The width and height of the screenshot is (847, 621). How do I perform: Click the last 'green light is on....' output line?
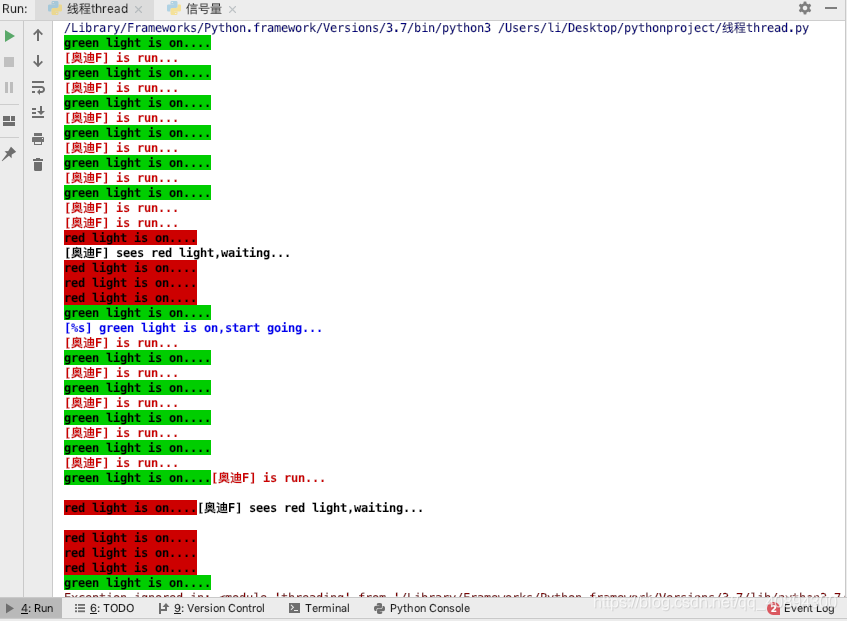(137, 583)
